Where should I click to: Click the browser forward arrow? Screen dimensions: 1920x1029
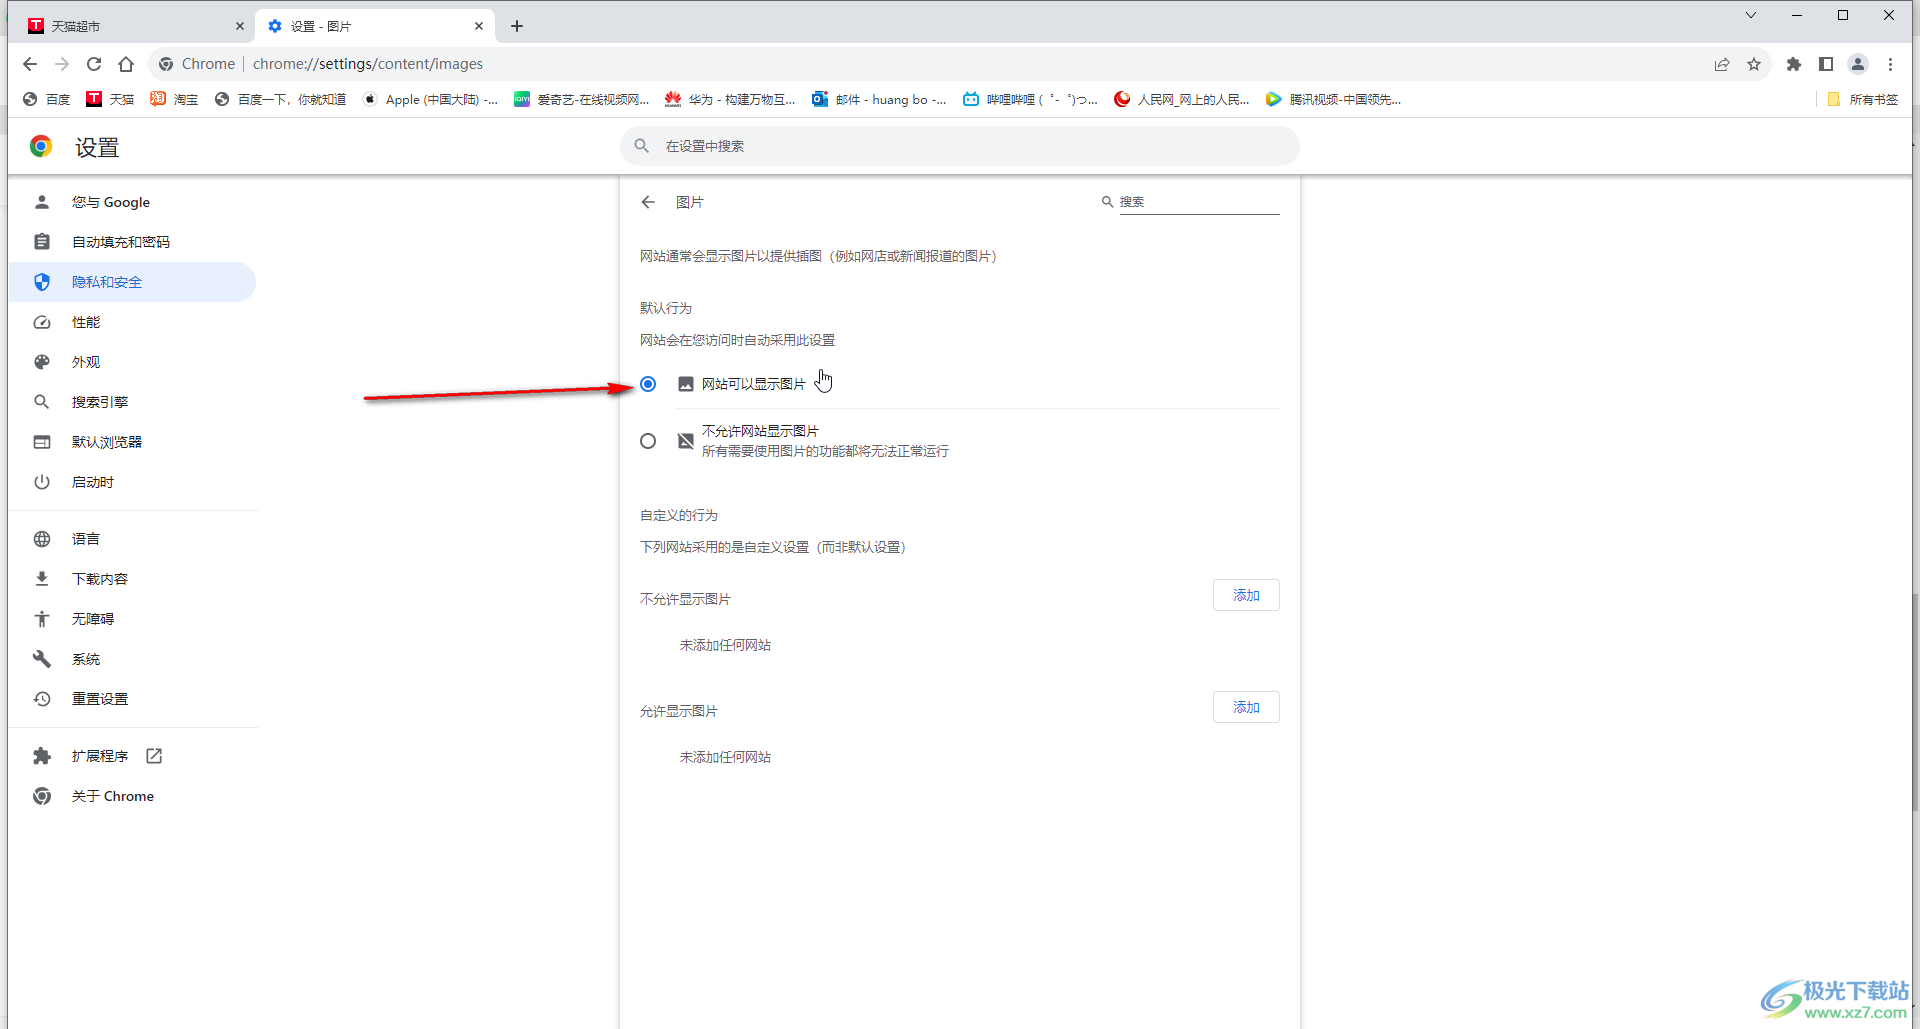62,64
